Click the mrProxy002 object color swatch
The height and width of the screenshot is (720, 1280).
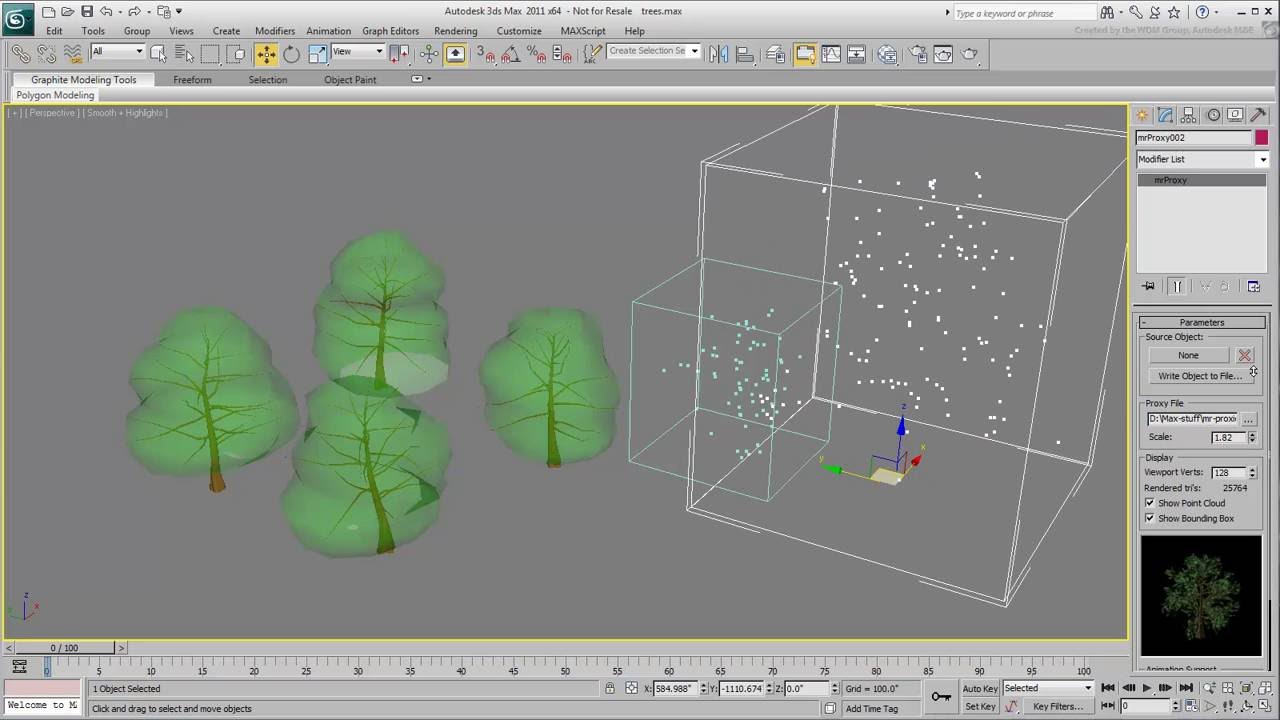[x=1262, y=138]
